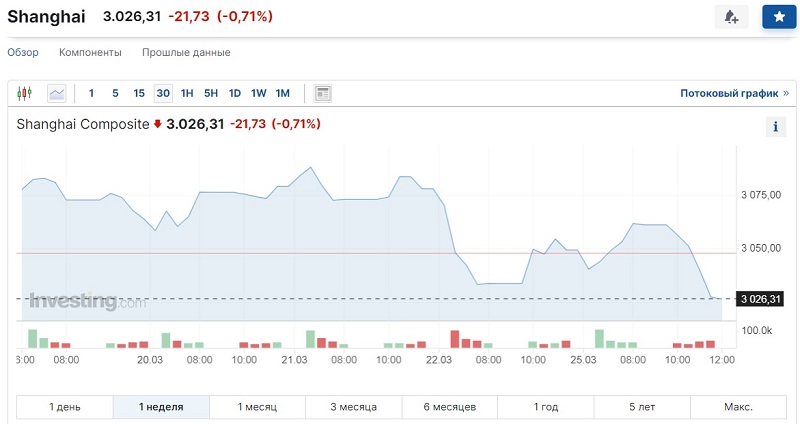
Task: Choose the 1M interval option
Action: point(282,93)
